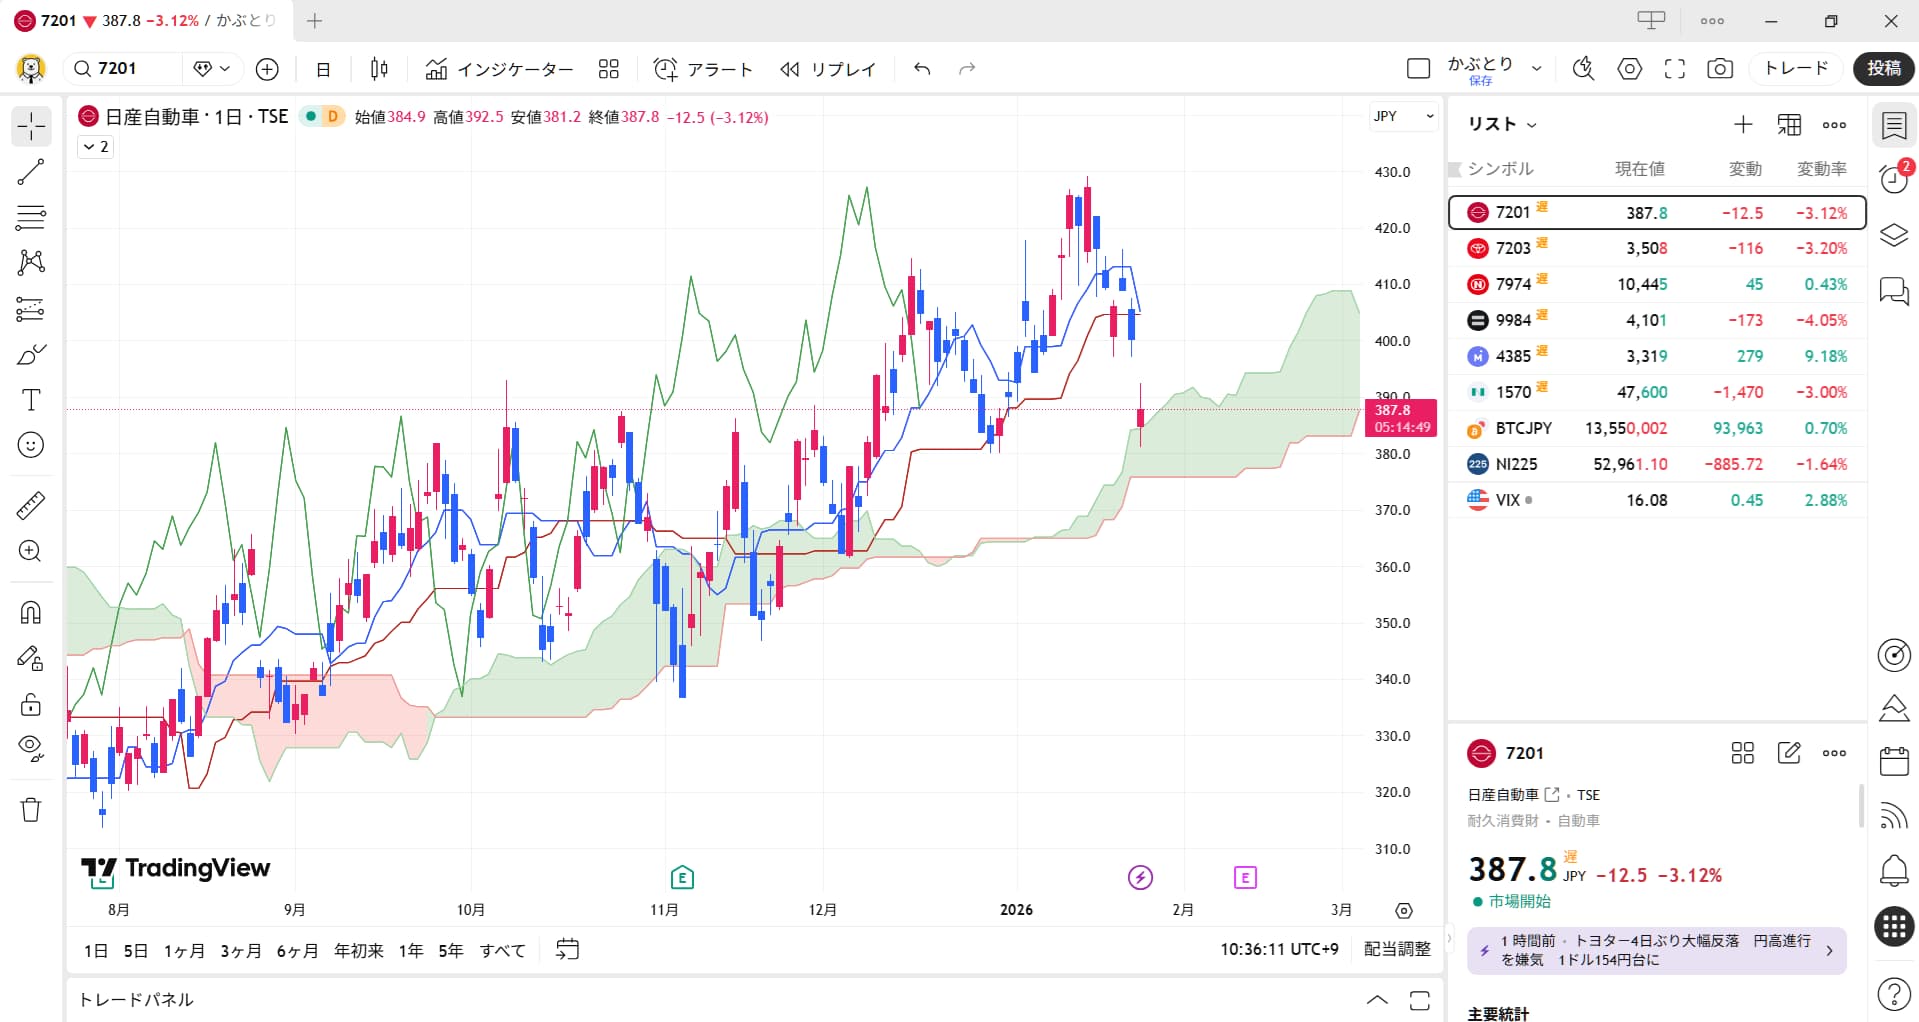This screenshot has width=1919, height=1022.
Task: Click the earnings marker on the timeline
Action: coord(682,878)
